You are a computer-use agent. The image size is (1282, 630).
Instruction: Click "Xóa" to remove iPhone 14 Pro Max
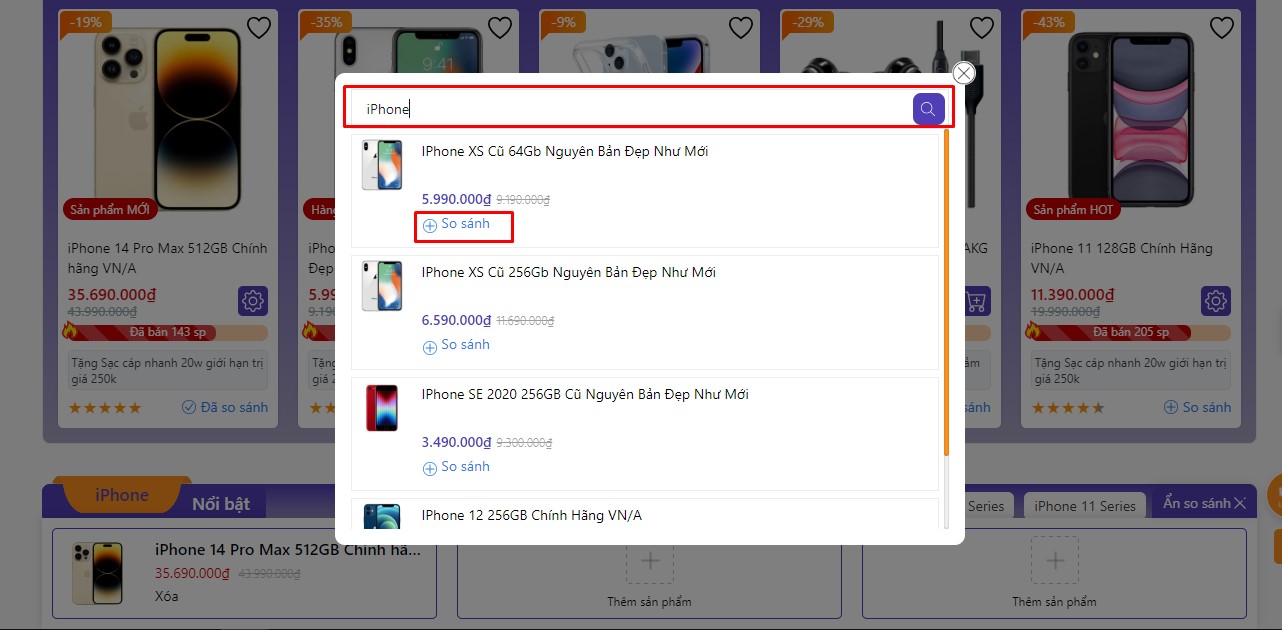tap(167, 596)
